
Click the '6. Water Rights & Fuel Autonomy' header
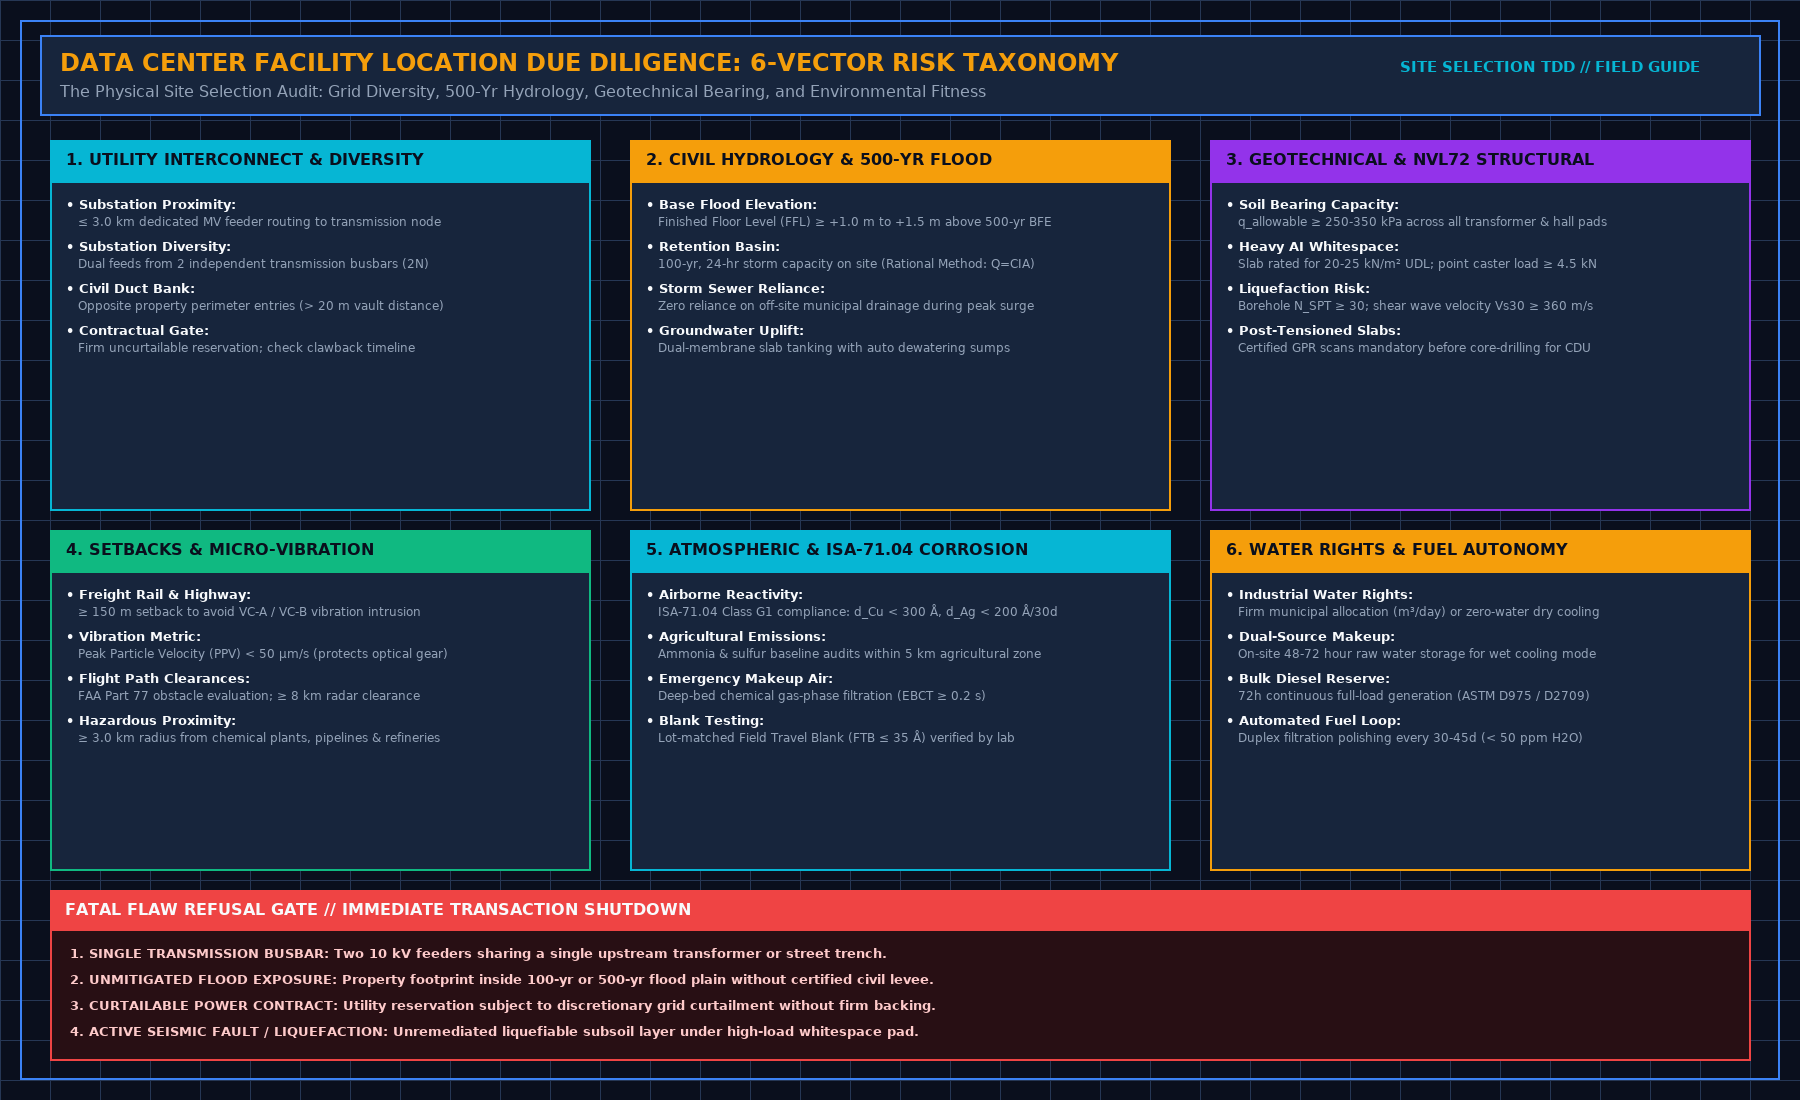tap(1480, 551)
